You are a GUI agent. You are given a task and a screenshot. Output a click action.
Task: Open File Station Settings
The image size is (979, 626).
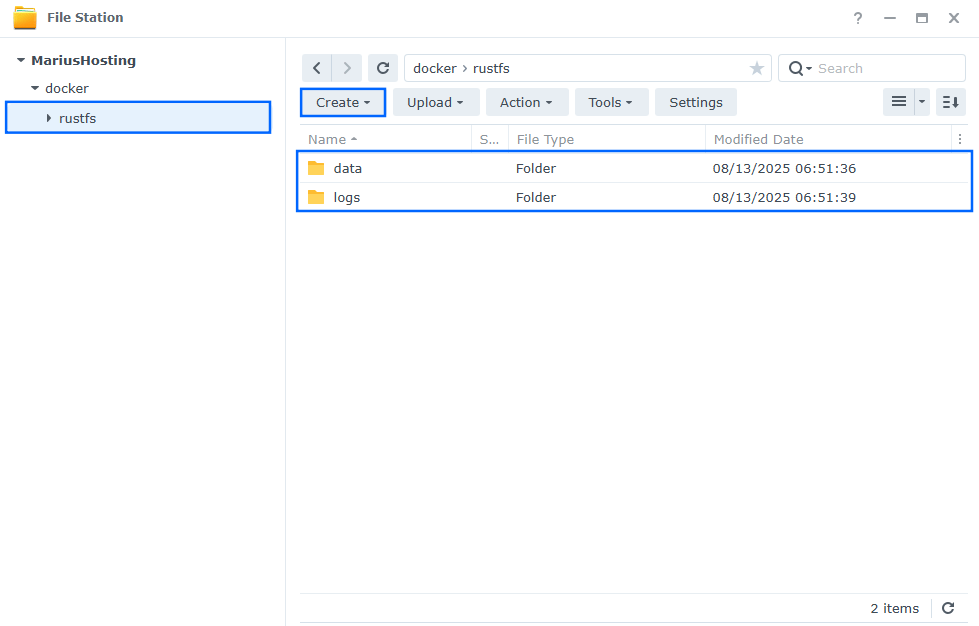[x=696, y=102]
